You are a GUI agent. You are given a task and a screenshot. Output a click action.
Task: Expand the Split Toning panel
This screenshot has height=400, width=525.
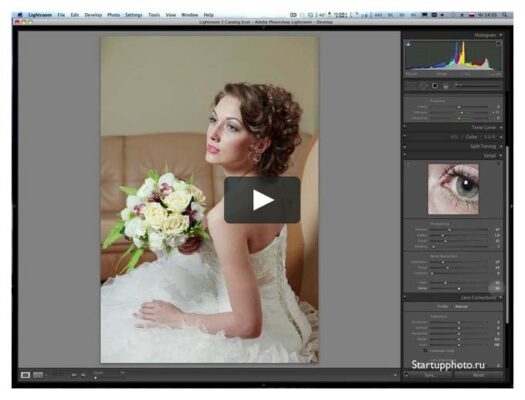(x=501, y=146)
